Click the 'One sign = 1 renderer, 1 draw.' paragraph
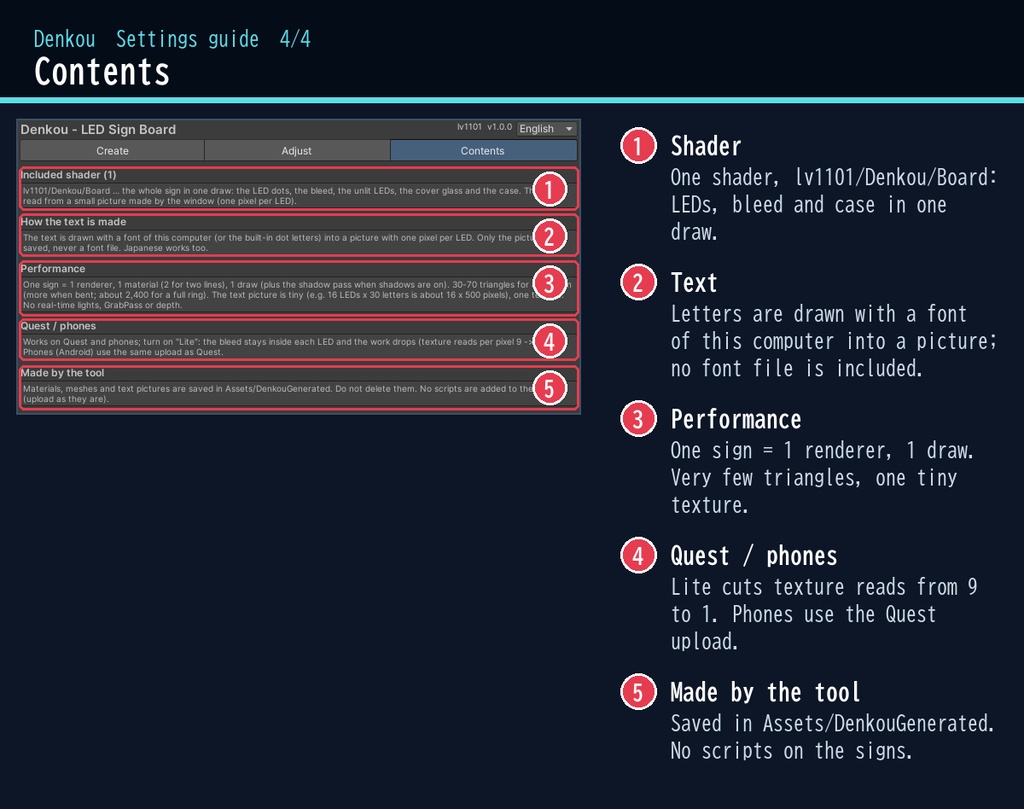 coord(822,477)
